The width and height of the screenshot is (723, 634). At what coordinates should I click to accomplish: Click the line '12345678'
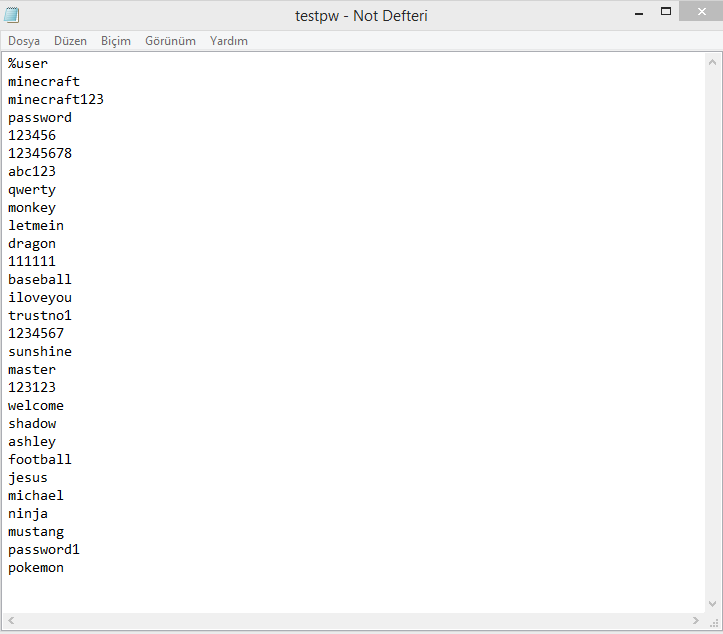pos(40,154)
